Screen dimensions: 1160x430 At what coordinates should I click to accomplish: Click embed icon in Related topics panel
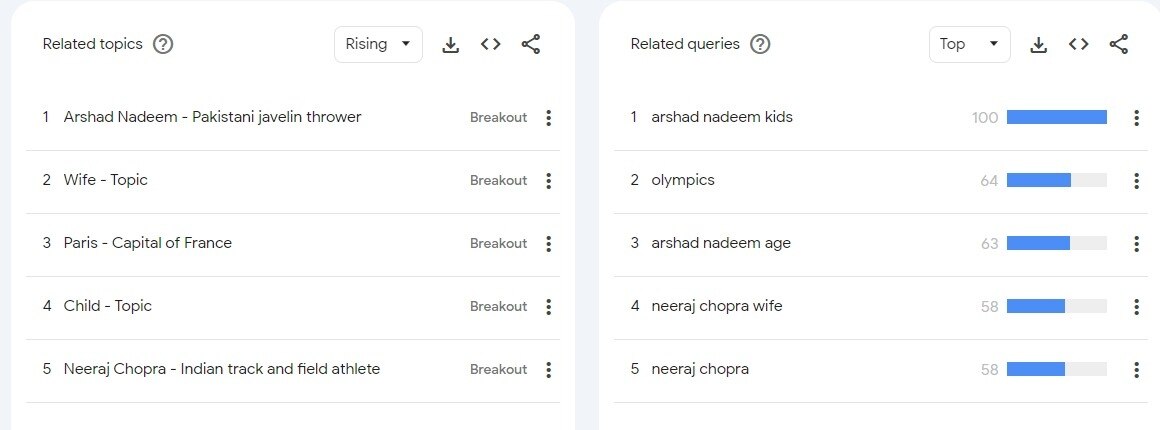[490, 44]
